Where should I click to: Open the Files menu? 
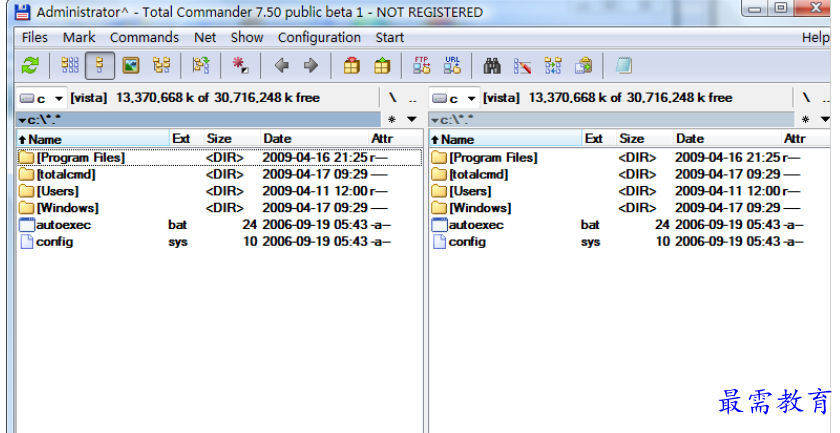(x=35, y=38)
